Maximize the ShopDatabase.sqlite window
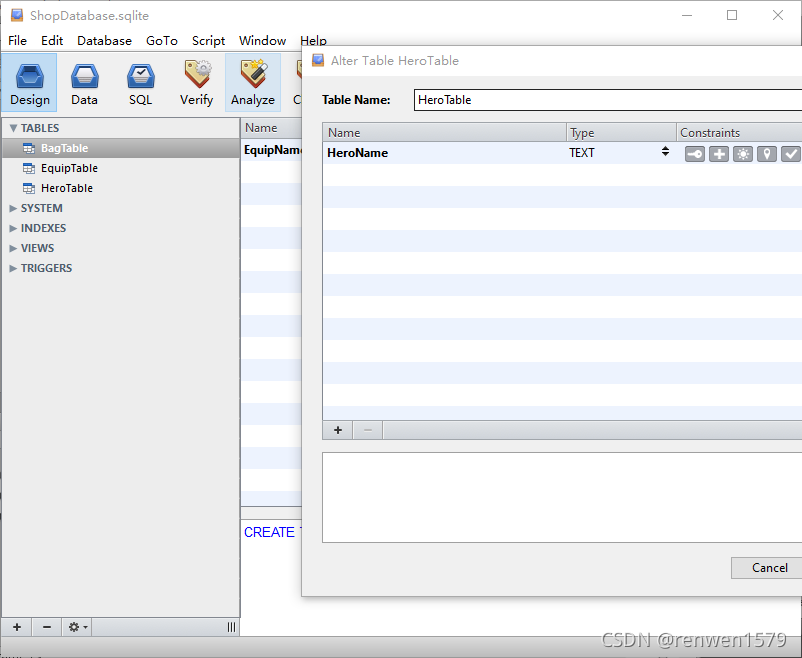The image size is (802, 658). click(732, 15)
